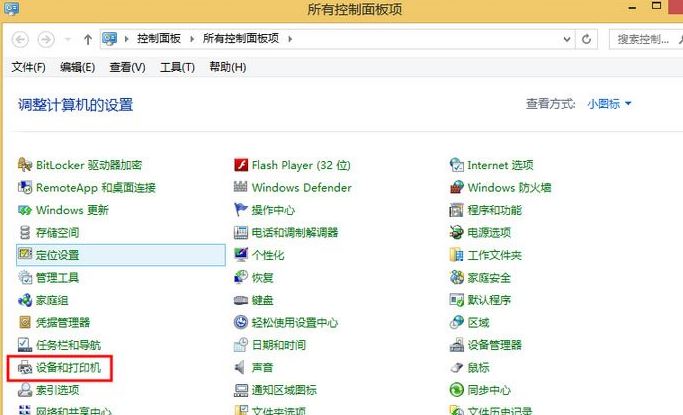Go forward with the Forward arrow
683x415 pixels.
pos(46,40)
